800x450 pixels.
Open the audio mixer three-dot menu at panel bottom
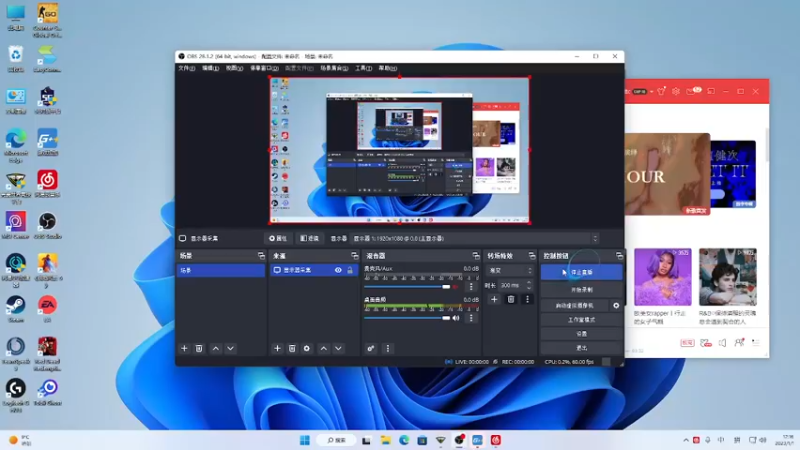point(388,348)
